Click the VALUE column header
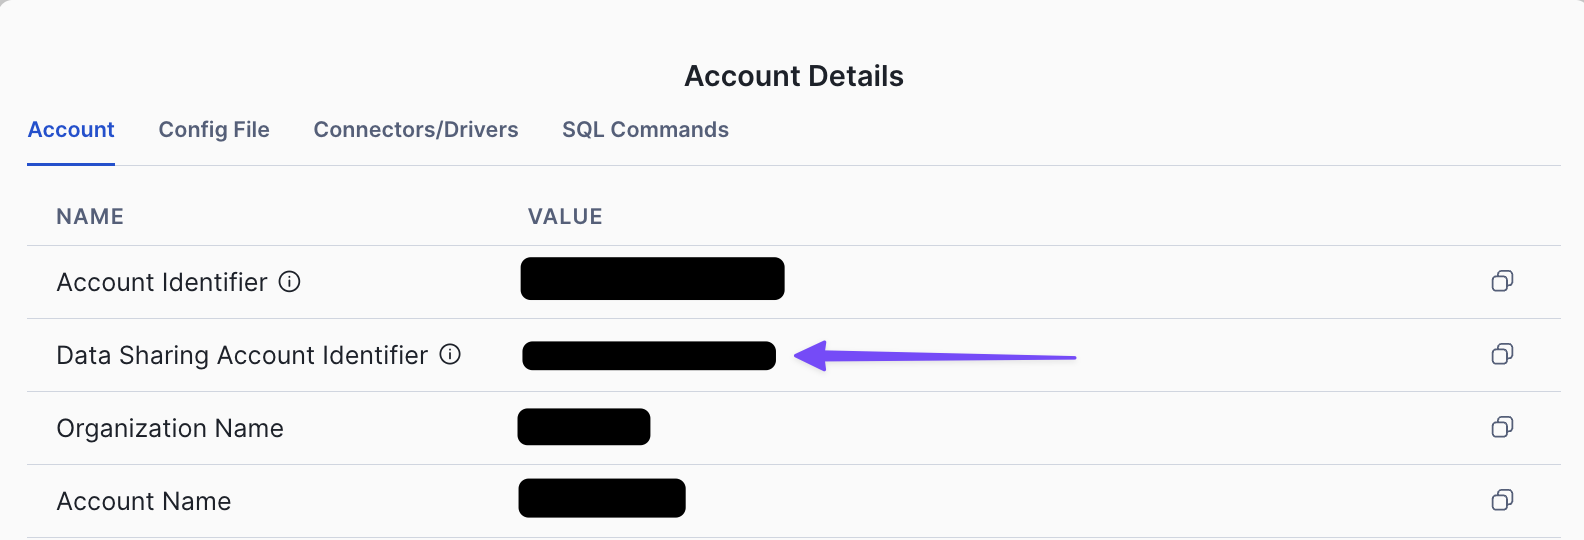1584x540 pixels. [x=565, y=217]
